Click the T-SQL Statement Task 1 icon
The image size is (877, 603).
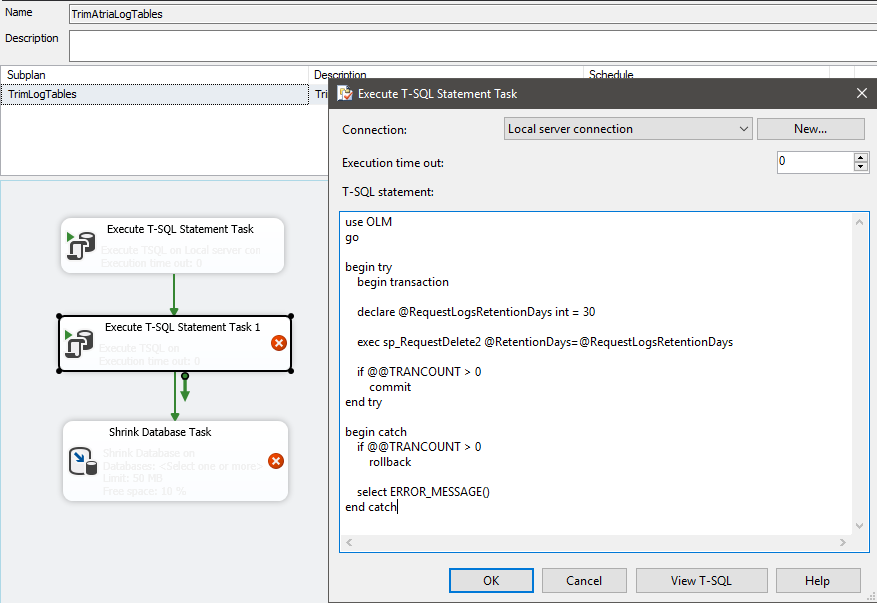click(x=77, y=343)
